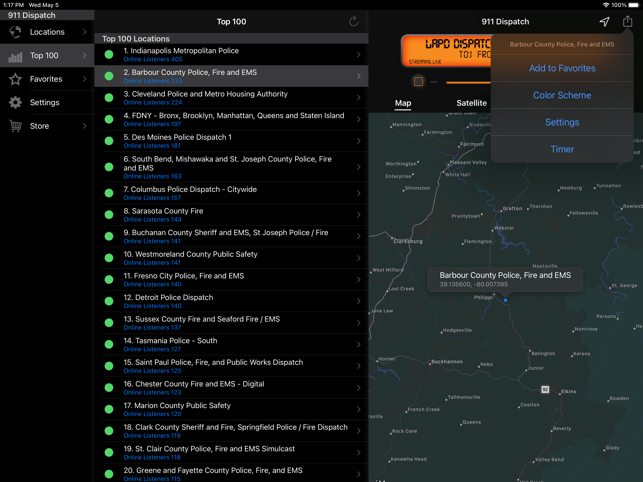Switch to the Map tab
Screen dimensions: 643x482
(x=403, y=103)
